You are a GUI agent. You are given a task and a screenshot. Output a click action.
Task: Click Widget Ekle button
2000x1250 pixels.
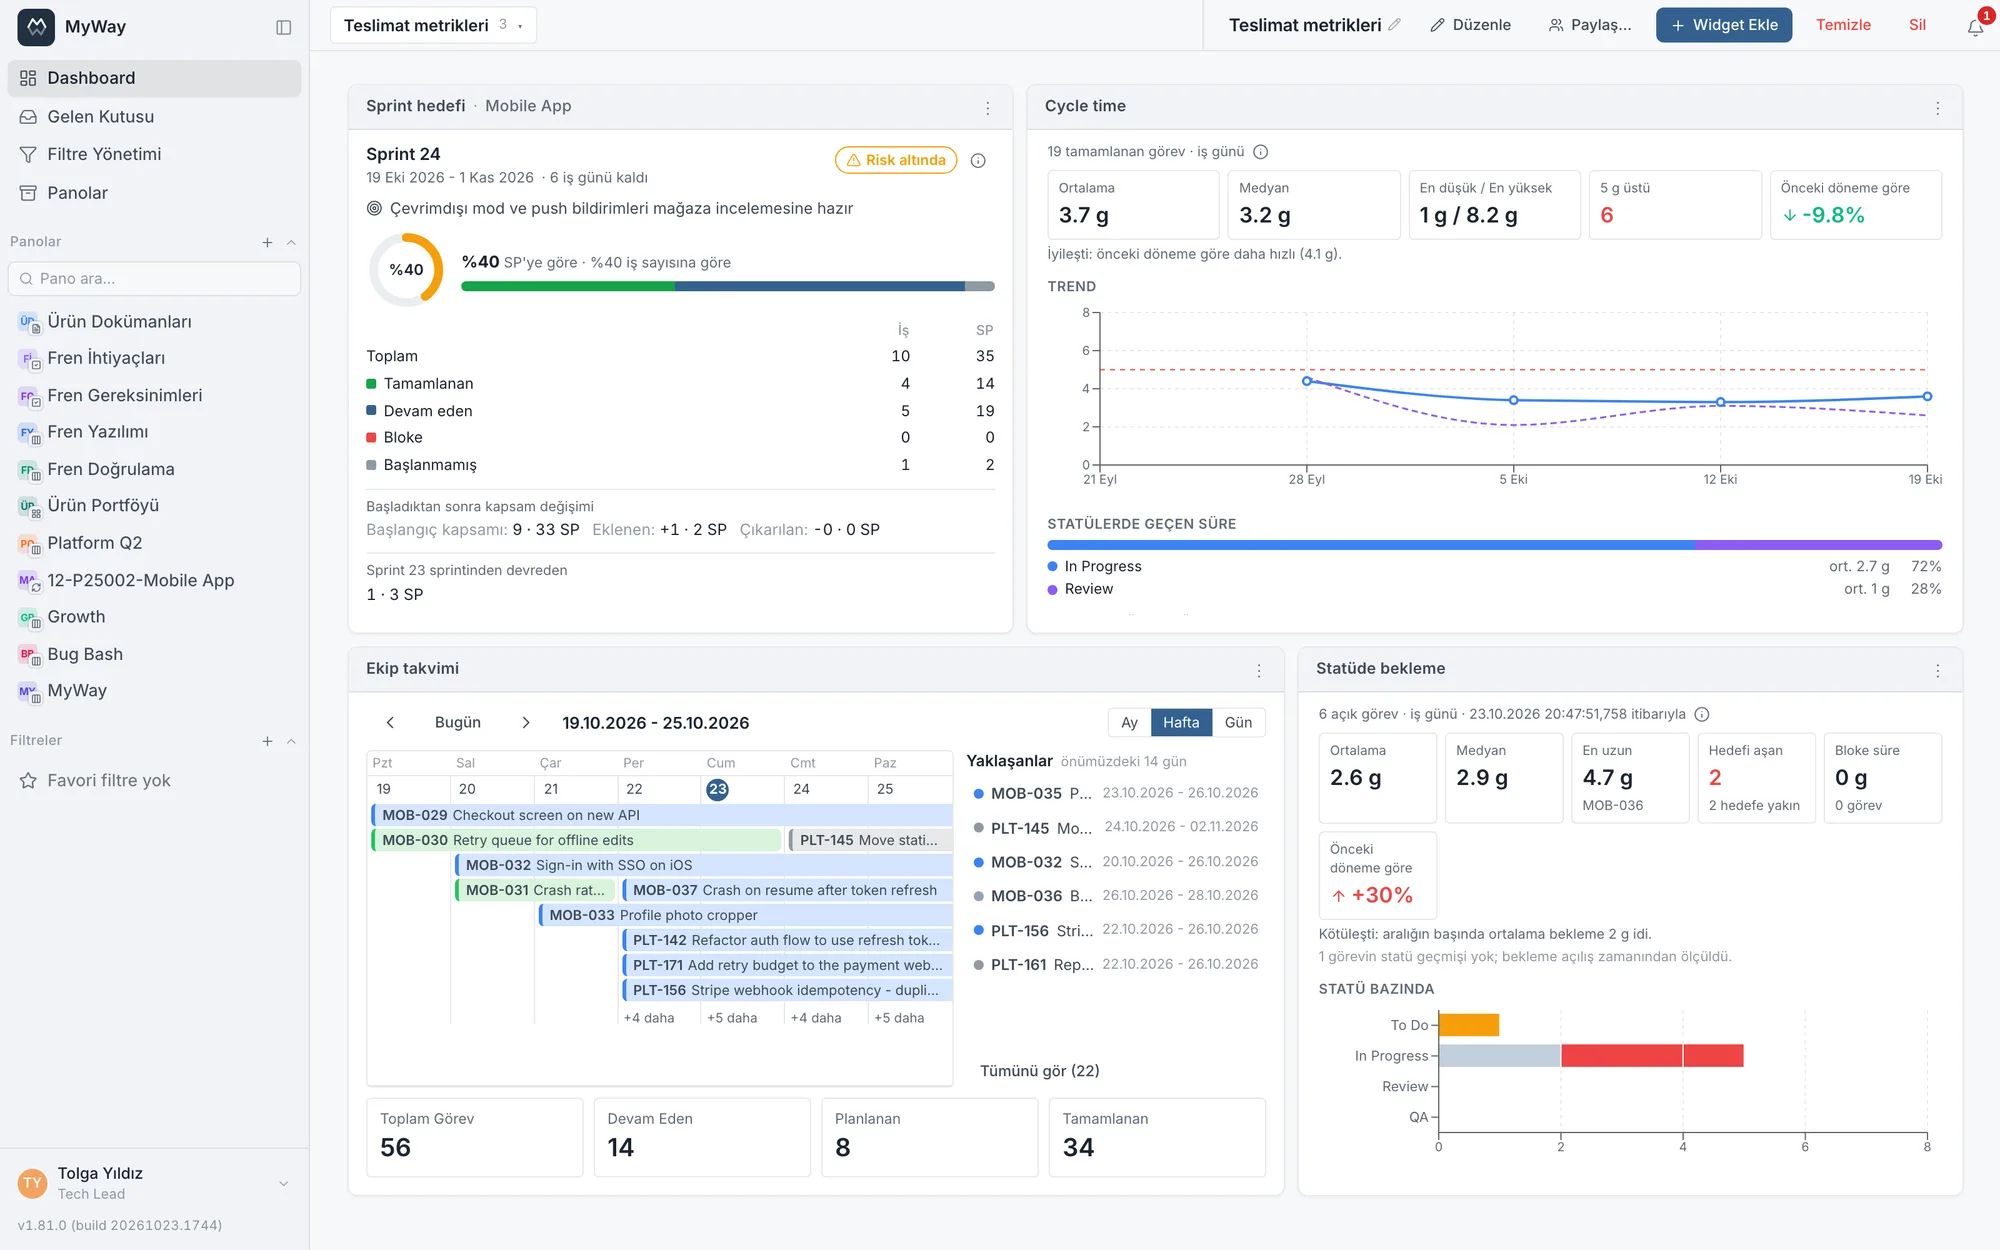pos(1724,25)
